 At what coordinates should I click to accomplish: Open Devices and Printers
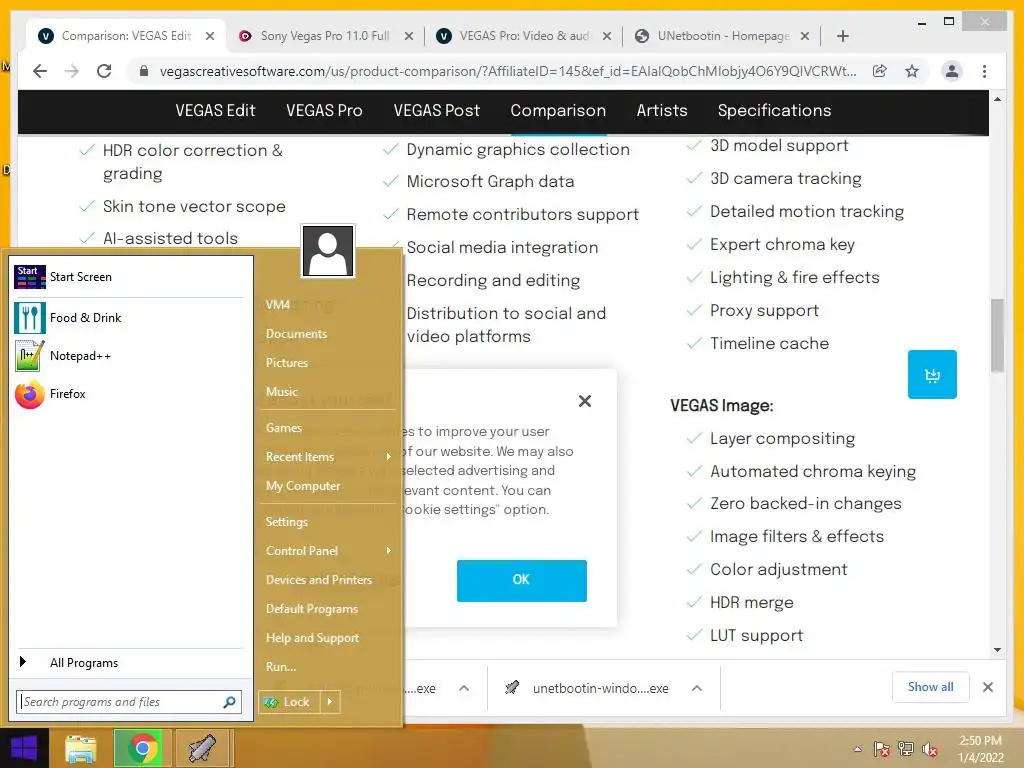coord(318,580)
